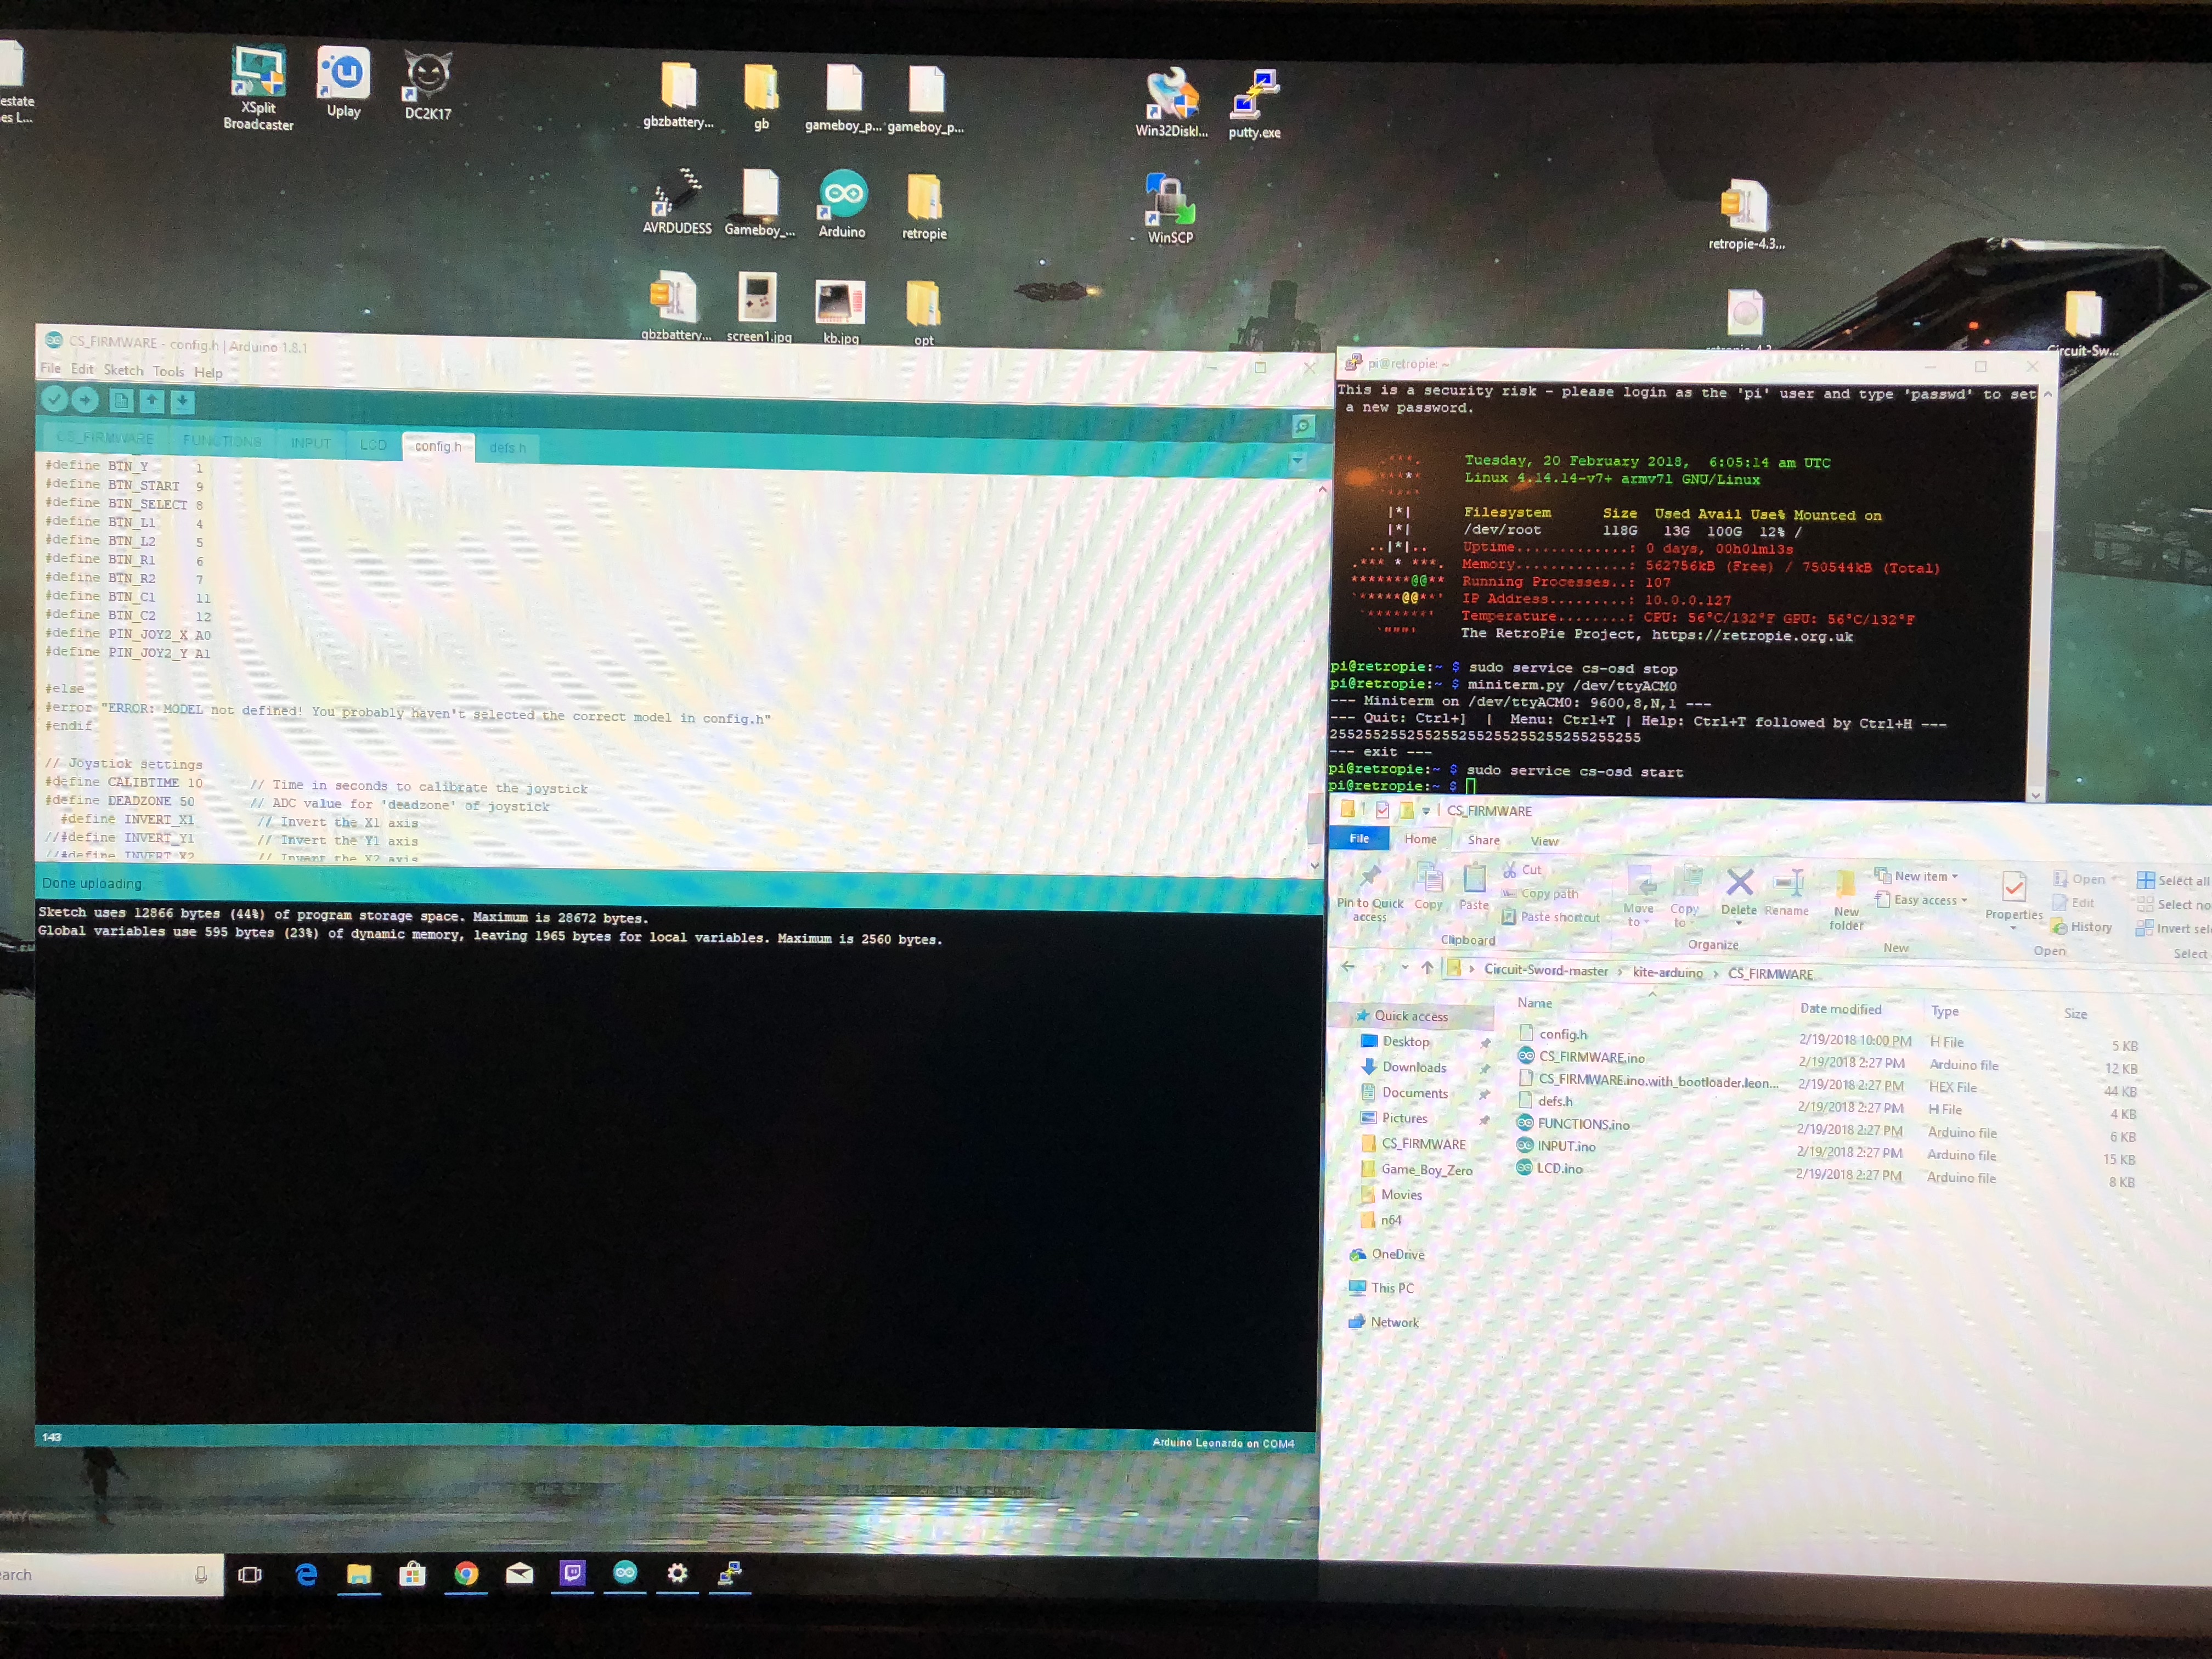Click Circuit-Sword-master in the address breadcrumb
2212x1659 pixels.
click(1546, 970)
